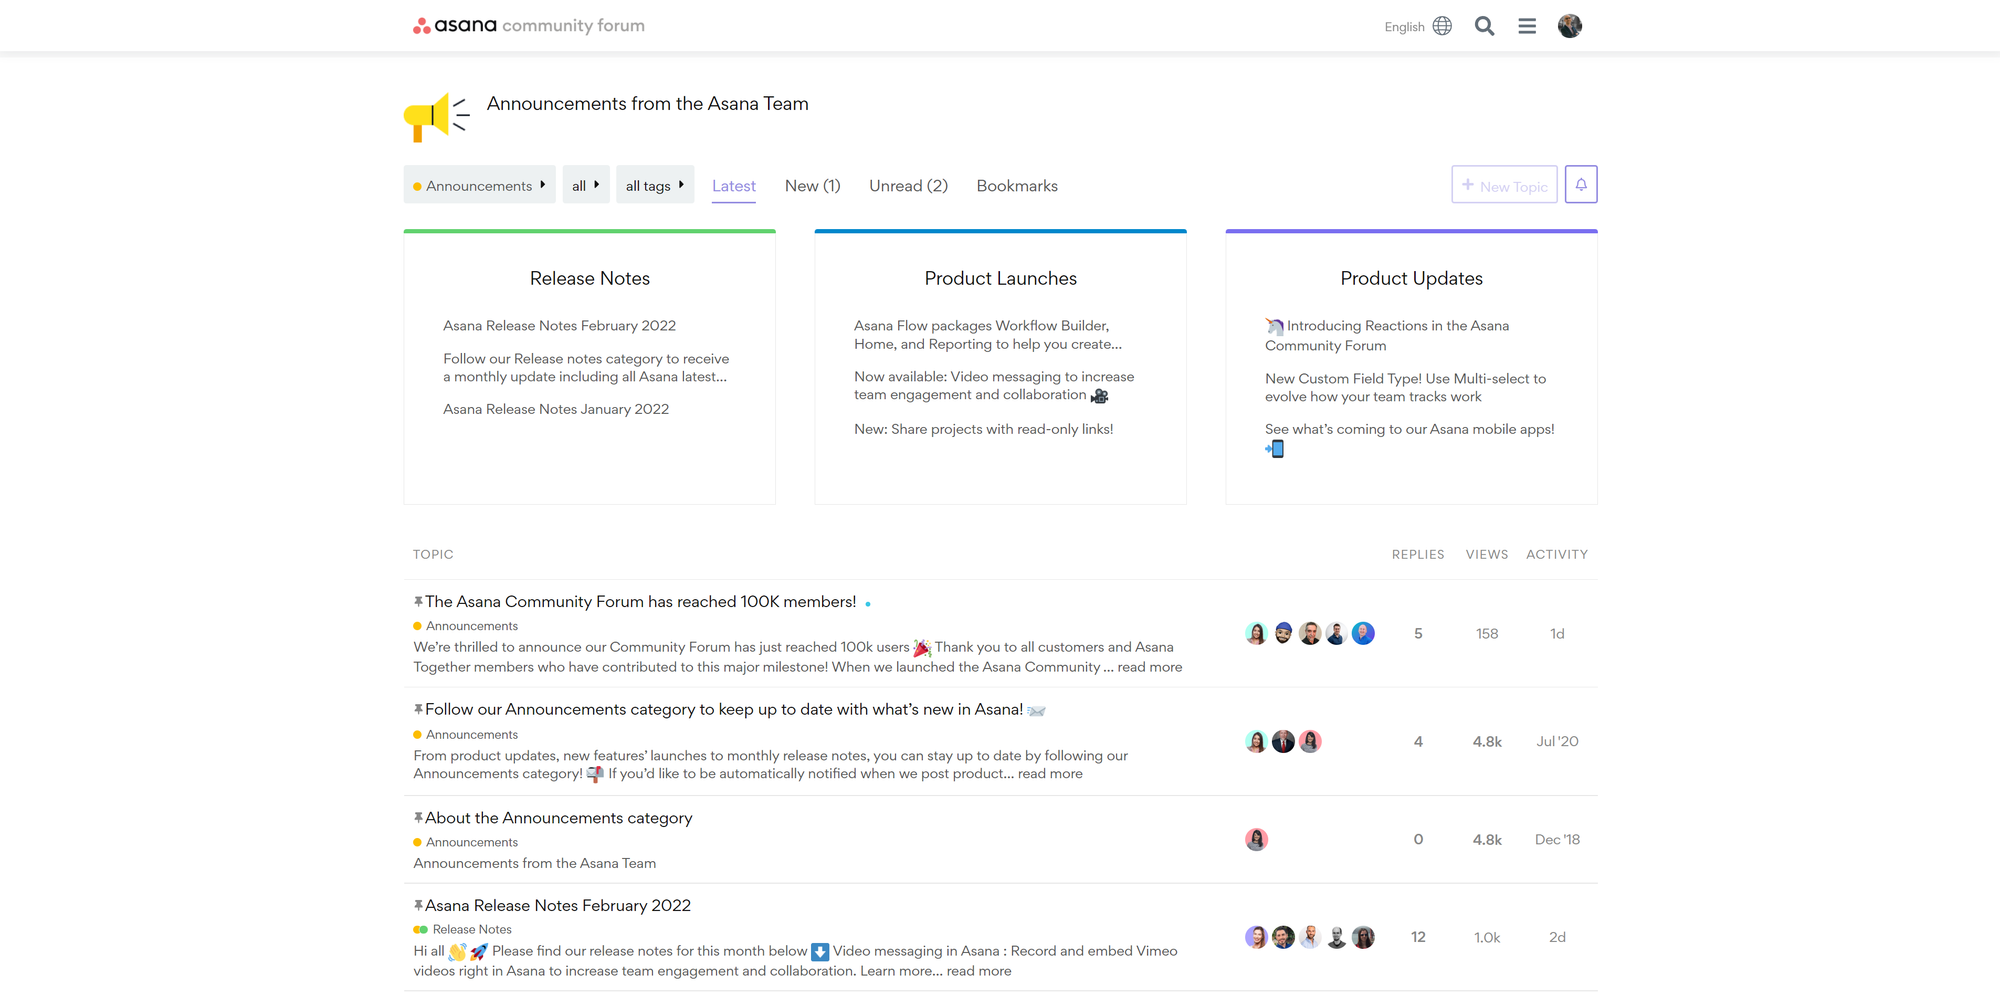This screenshot has height=1001, width=2000.
Task: Click 'read more' on the 100K members excerpt
Action: tap(1150, 667)
